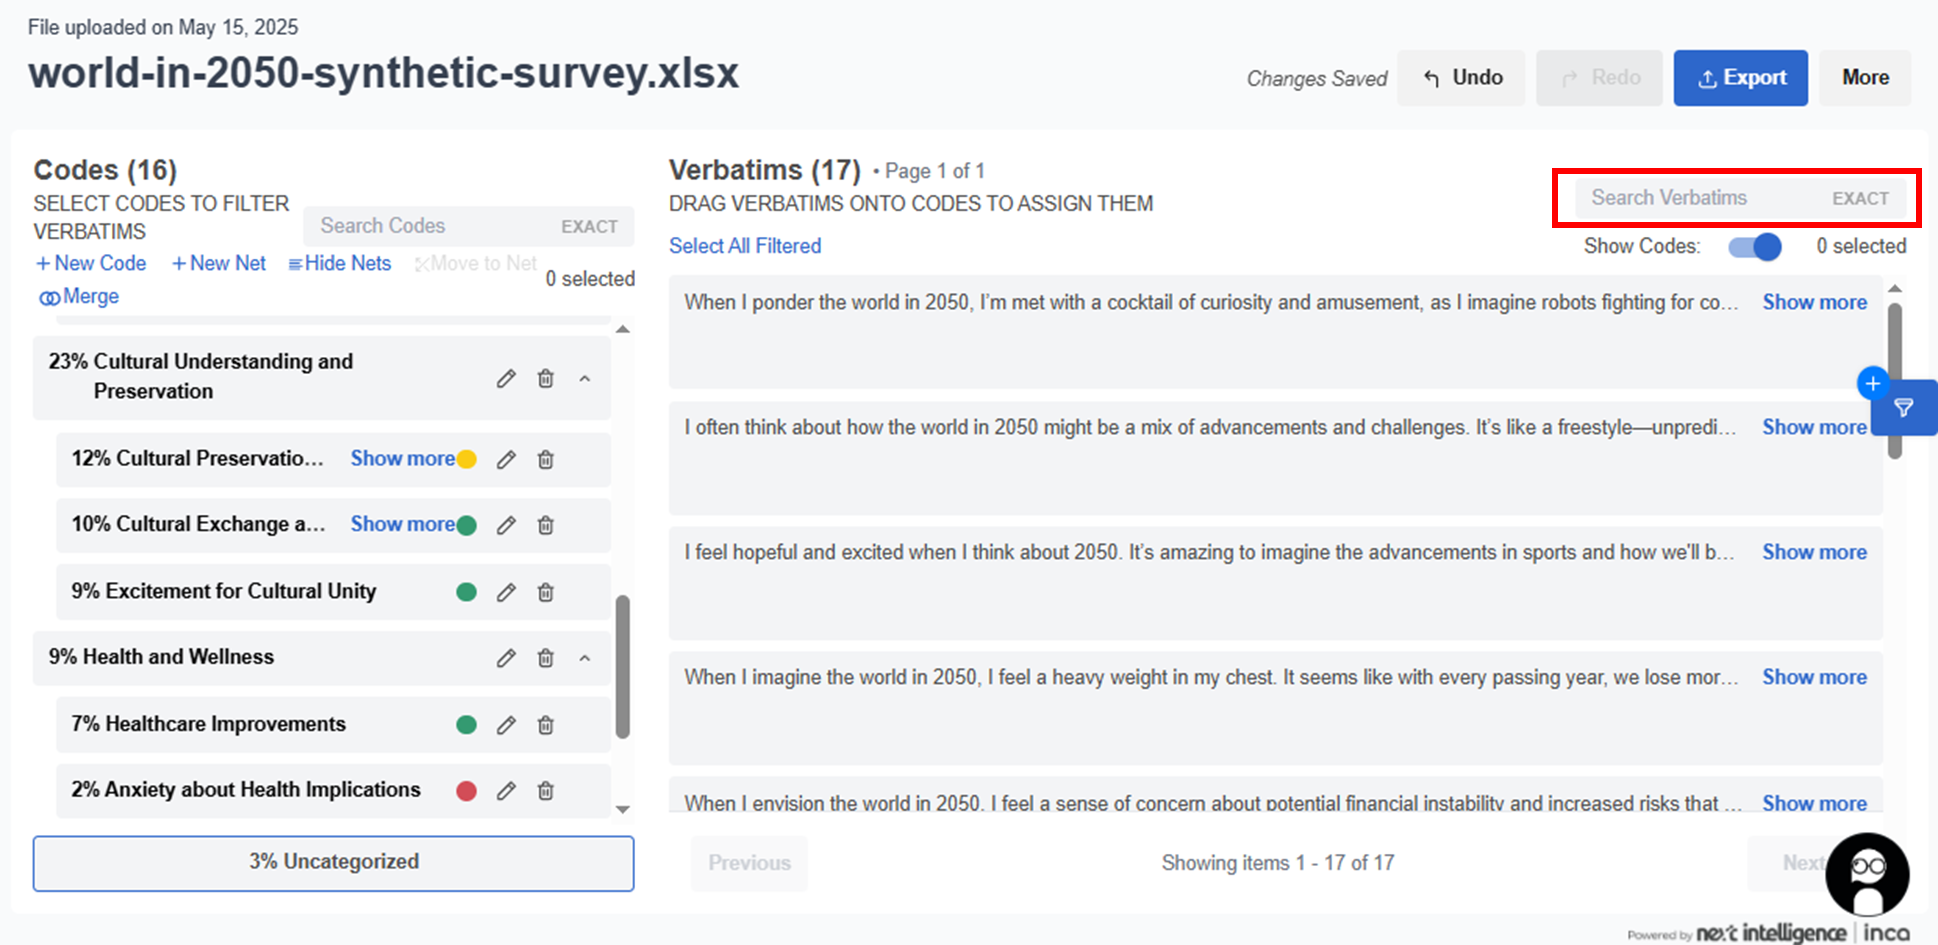The image size is (1938, 945).
Task: Delete Anxiety about Health Implications code
Action: point(545,791)
